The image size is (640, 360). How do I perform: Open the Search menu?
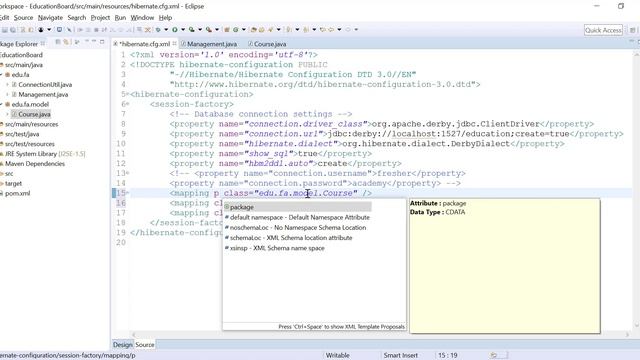point(77,18)
